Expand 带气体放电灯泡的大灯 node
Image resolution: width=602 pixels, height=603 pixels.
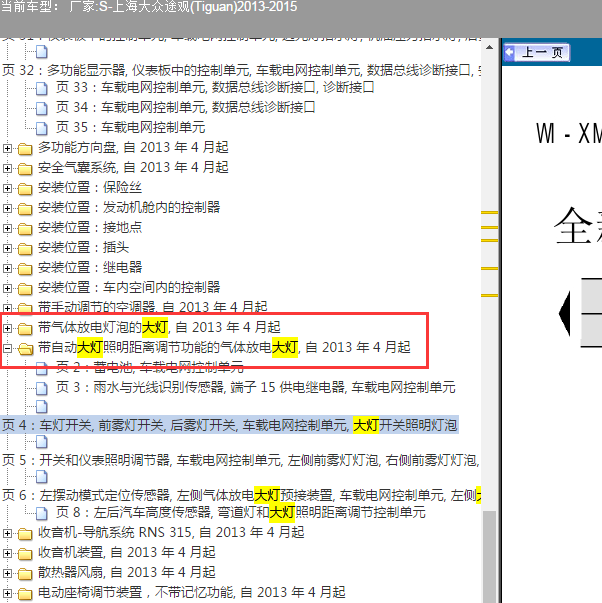coord(7,328)
